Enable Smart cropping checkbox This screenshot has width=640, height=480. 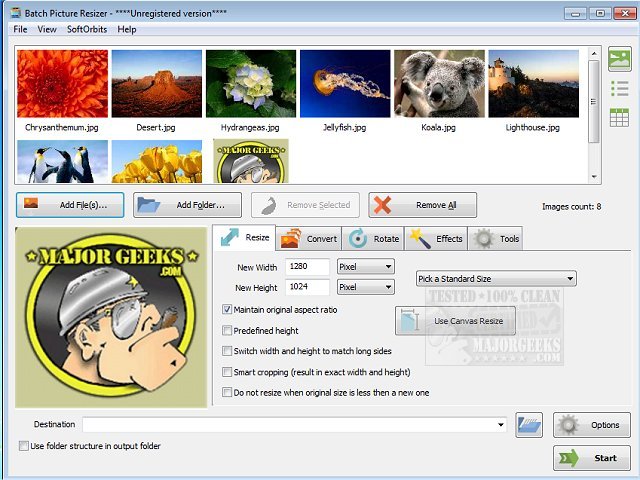pyautogui.click(x=227, y=372)
